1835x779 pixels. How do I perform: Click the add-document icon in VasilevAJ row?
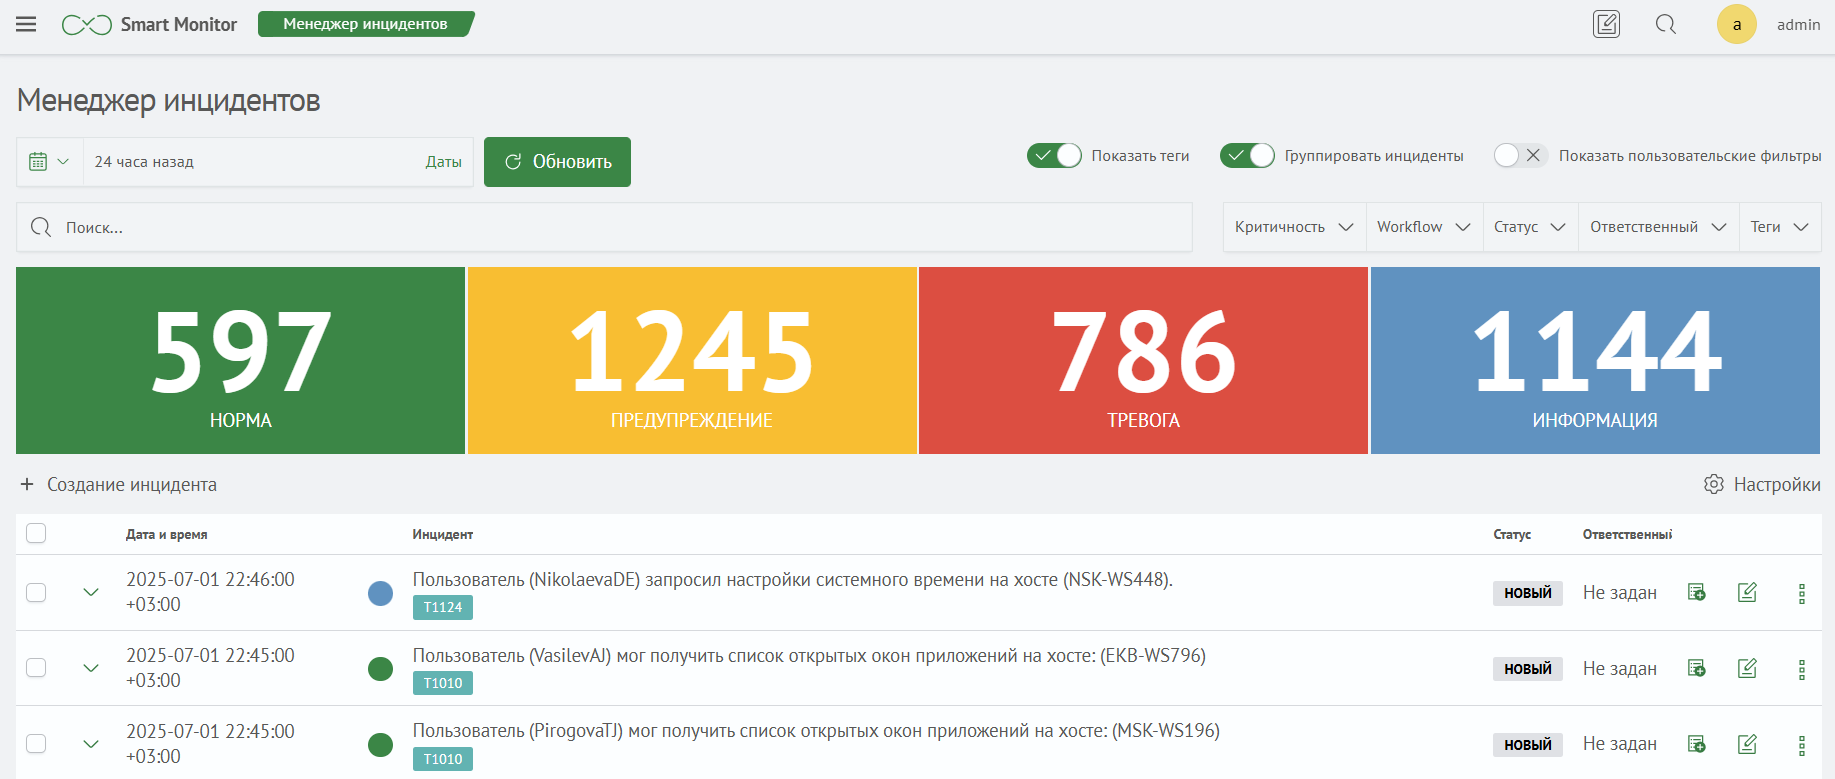pyautogui.click(x=1696, y=668)
